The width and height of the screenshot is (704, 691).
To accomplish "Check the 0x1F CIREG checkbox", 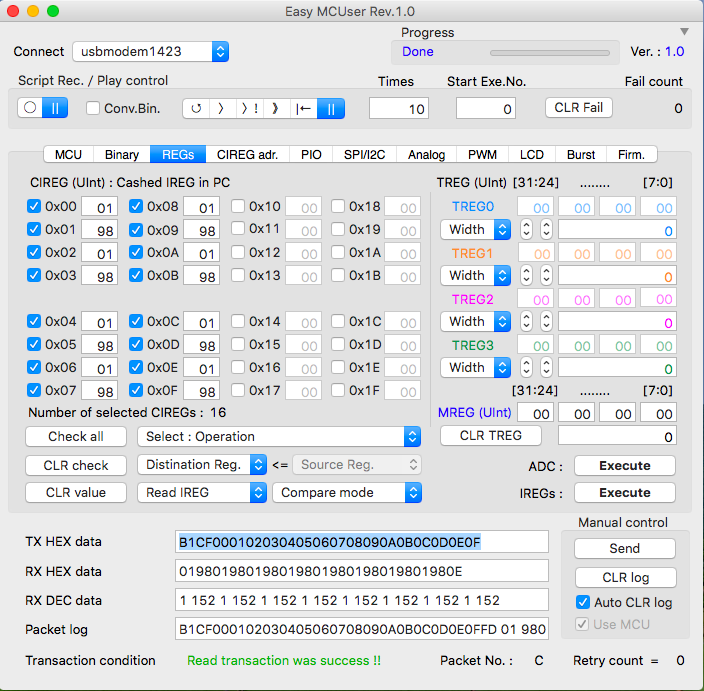I will [x=338, y=390].
